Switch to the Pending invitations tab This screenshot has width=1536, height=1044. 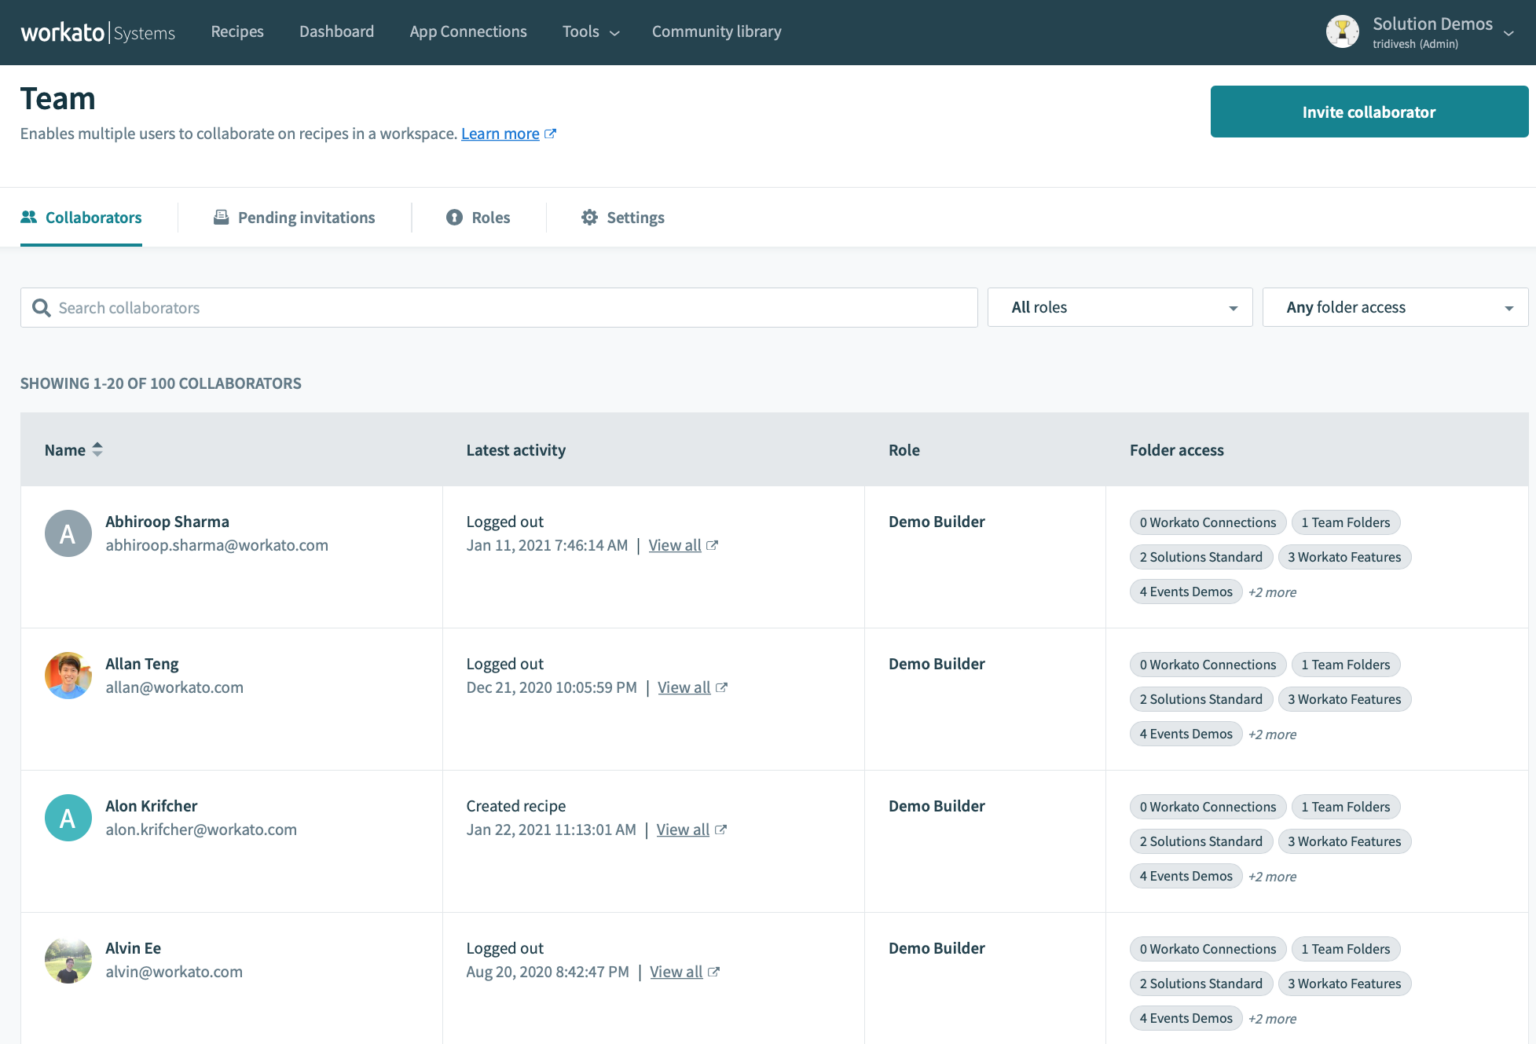[305, 217]
